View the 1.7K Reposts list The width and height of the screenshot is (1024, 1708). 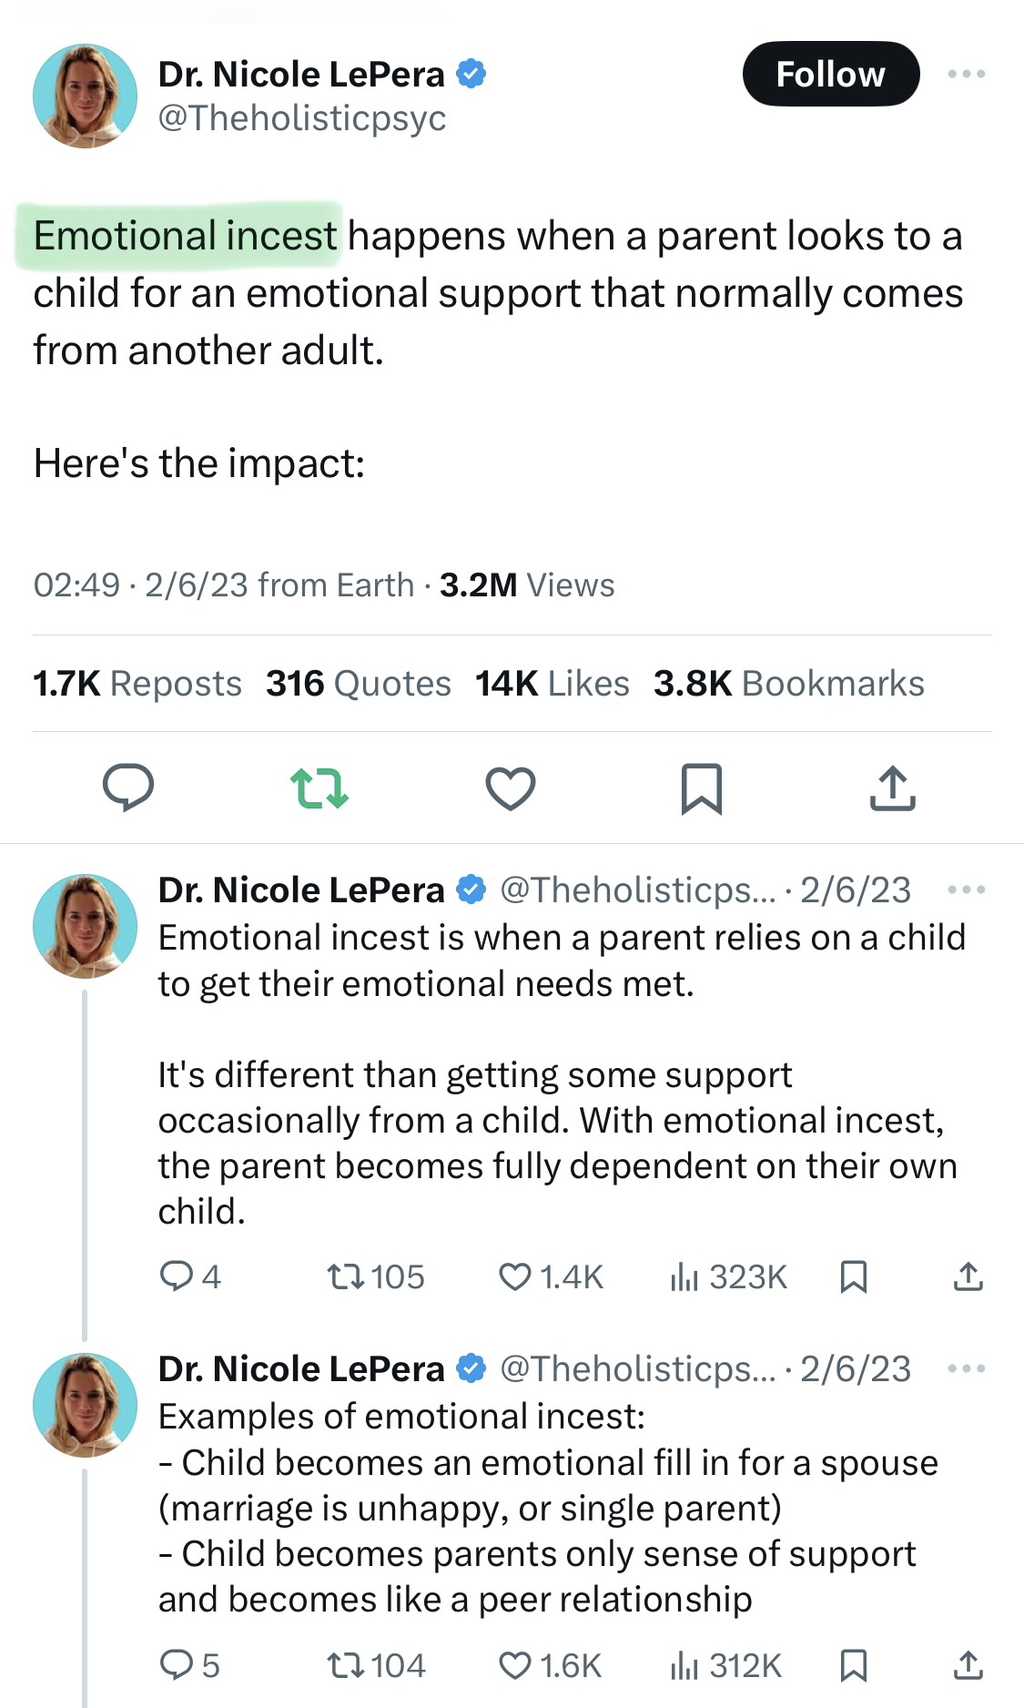click(137, 684)
